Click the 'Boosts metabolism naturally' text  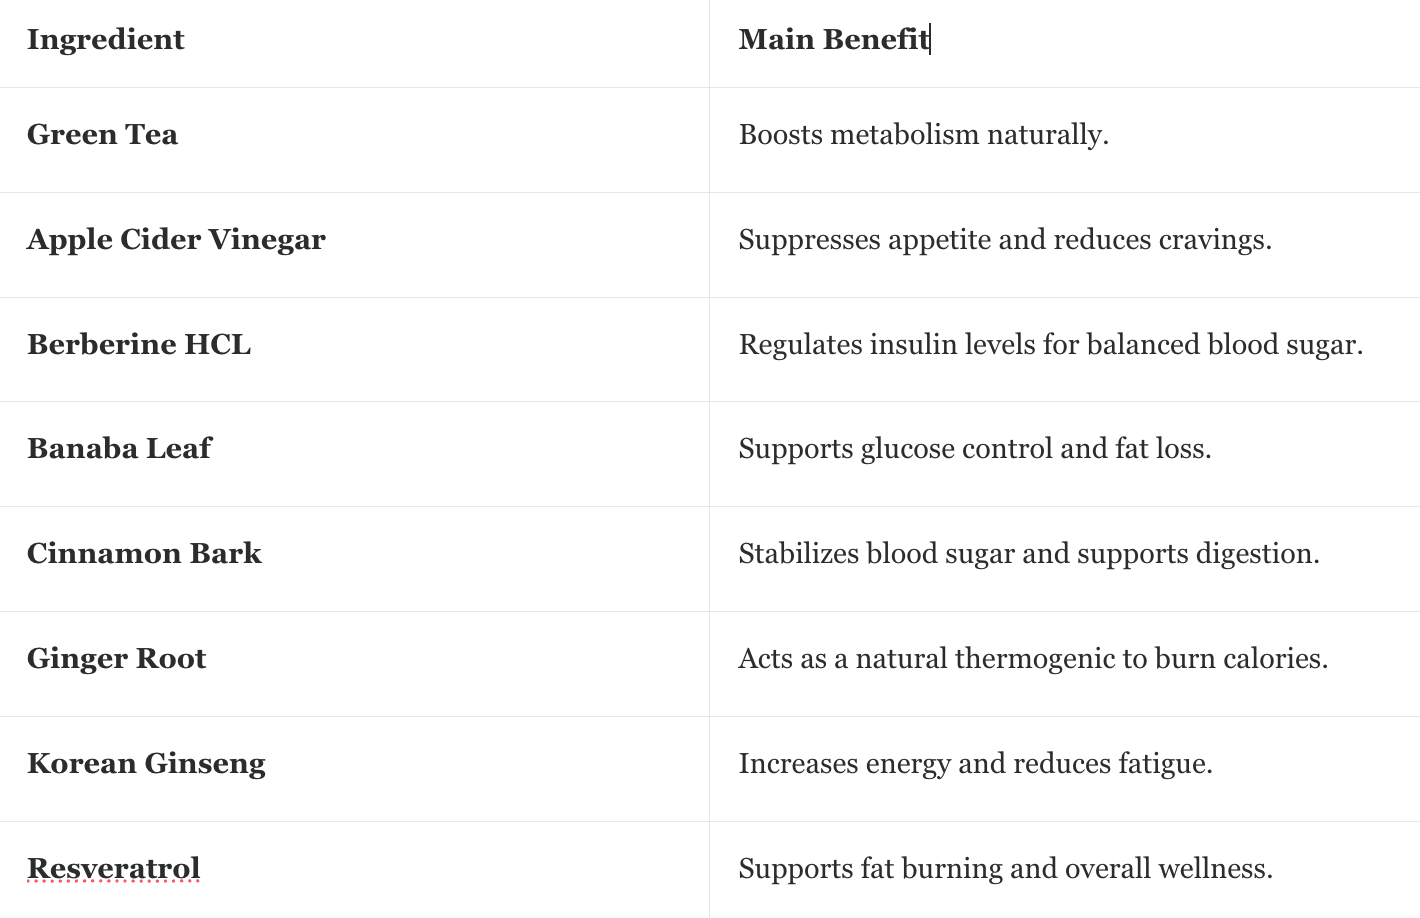(923, 135)
